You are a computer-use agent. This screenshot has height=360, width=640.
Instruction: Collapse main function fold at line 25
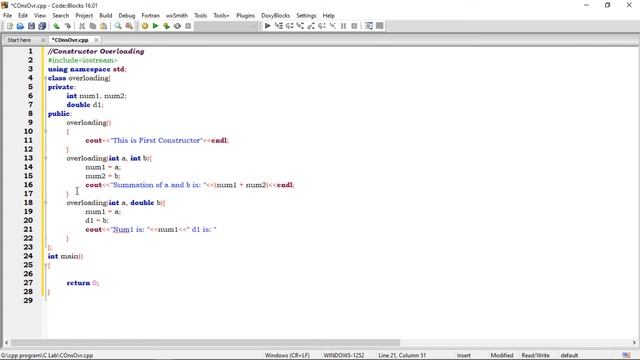[45, 265]
